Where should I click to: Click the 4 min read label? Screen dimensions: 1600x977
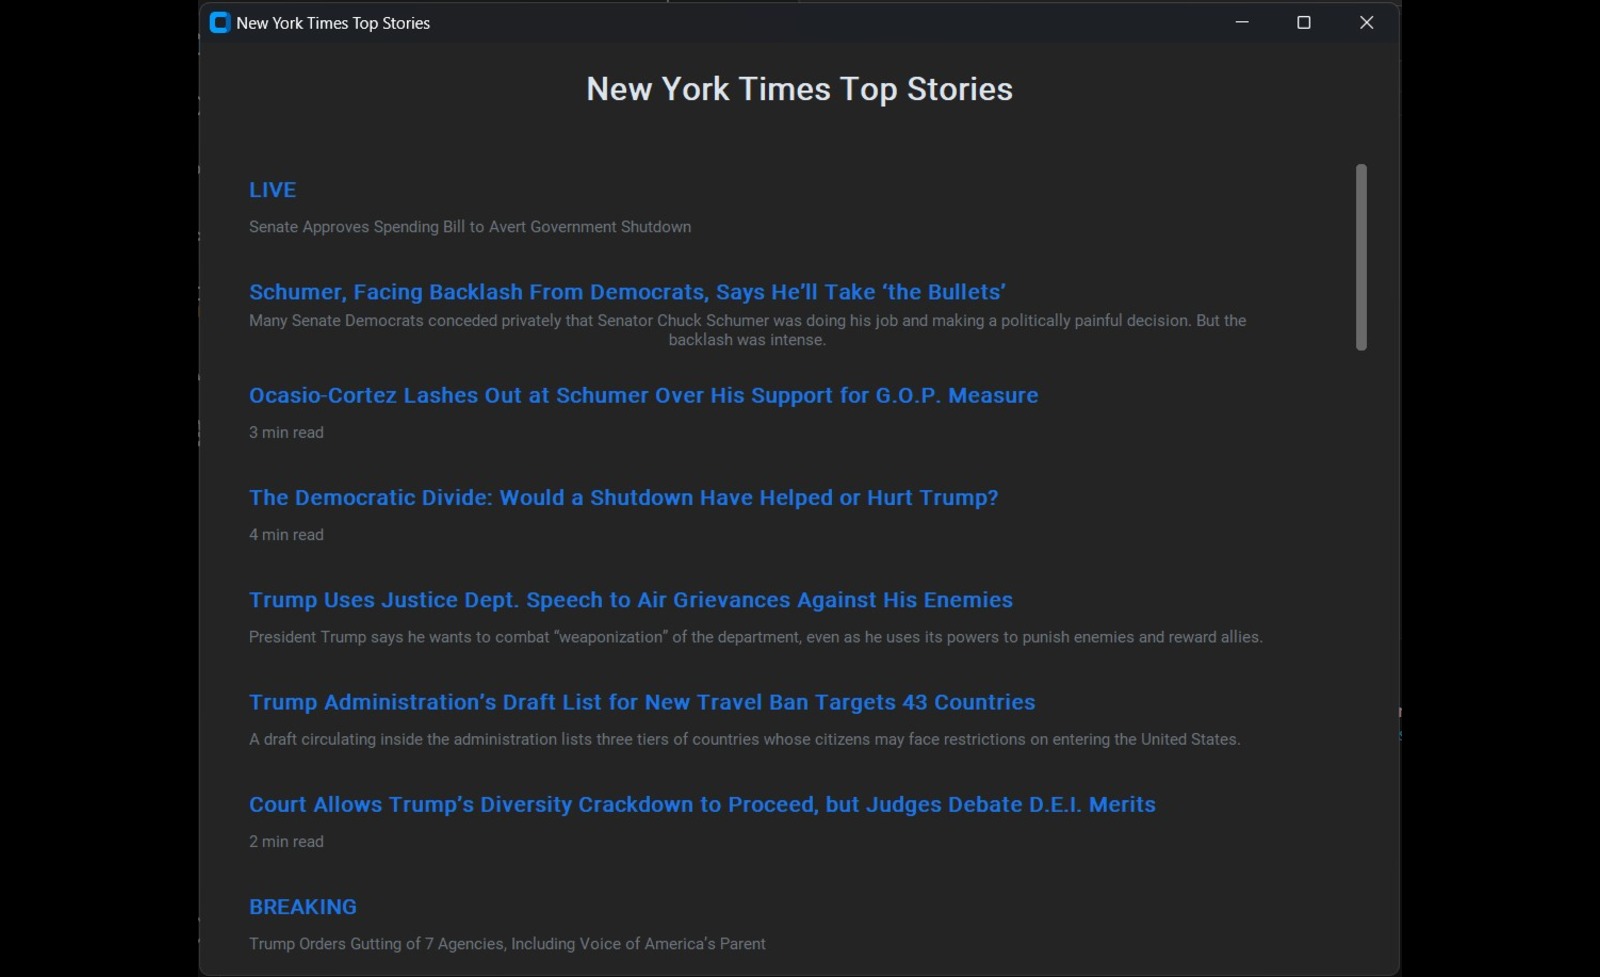pyautogui.click(x=286, y=535)
